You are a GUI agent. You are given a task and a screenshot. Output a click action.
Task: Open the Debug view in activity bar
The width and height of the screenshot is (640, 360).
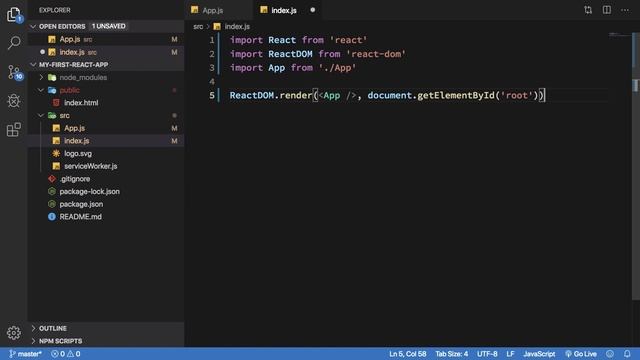click(14, 101)
